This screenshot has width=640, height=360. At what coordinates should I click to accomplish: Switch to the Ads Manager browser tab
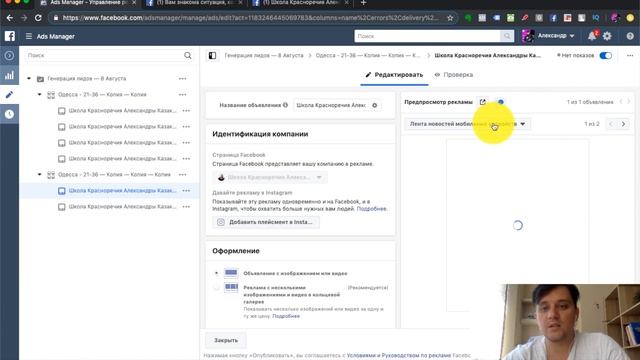pos(88,3)
